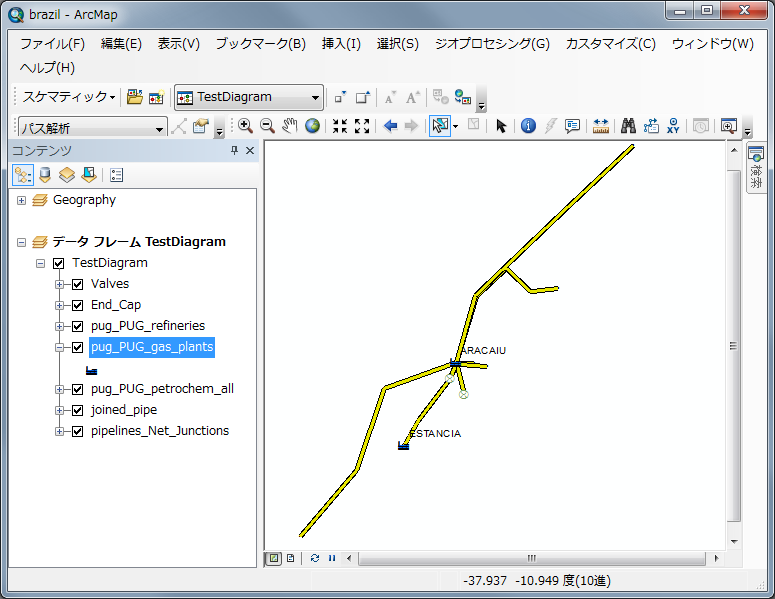
Task: Open the Go To XY tool
Action: [673, 126]
